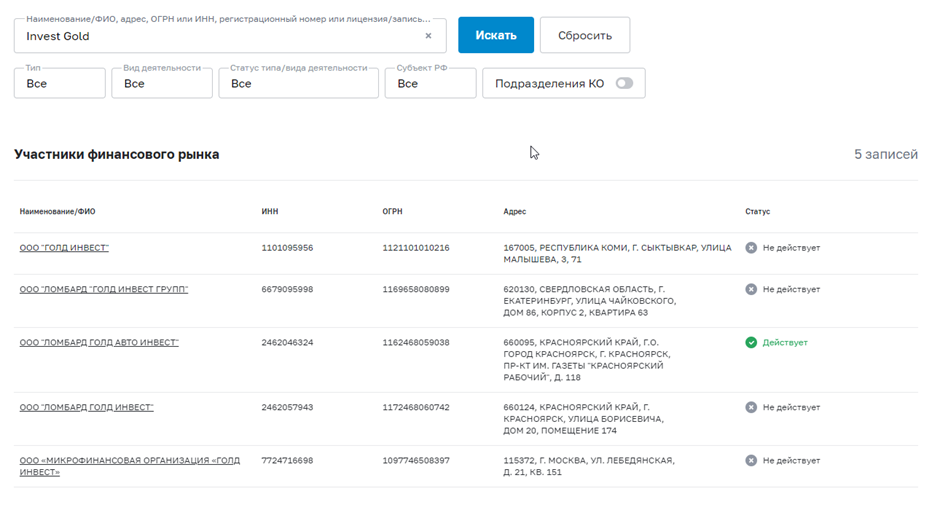Click the OGRN value 1172468060742

pos(416,407)
